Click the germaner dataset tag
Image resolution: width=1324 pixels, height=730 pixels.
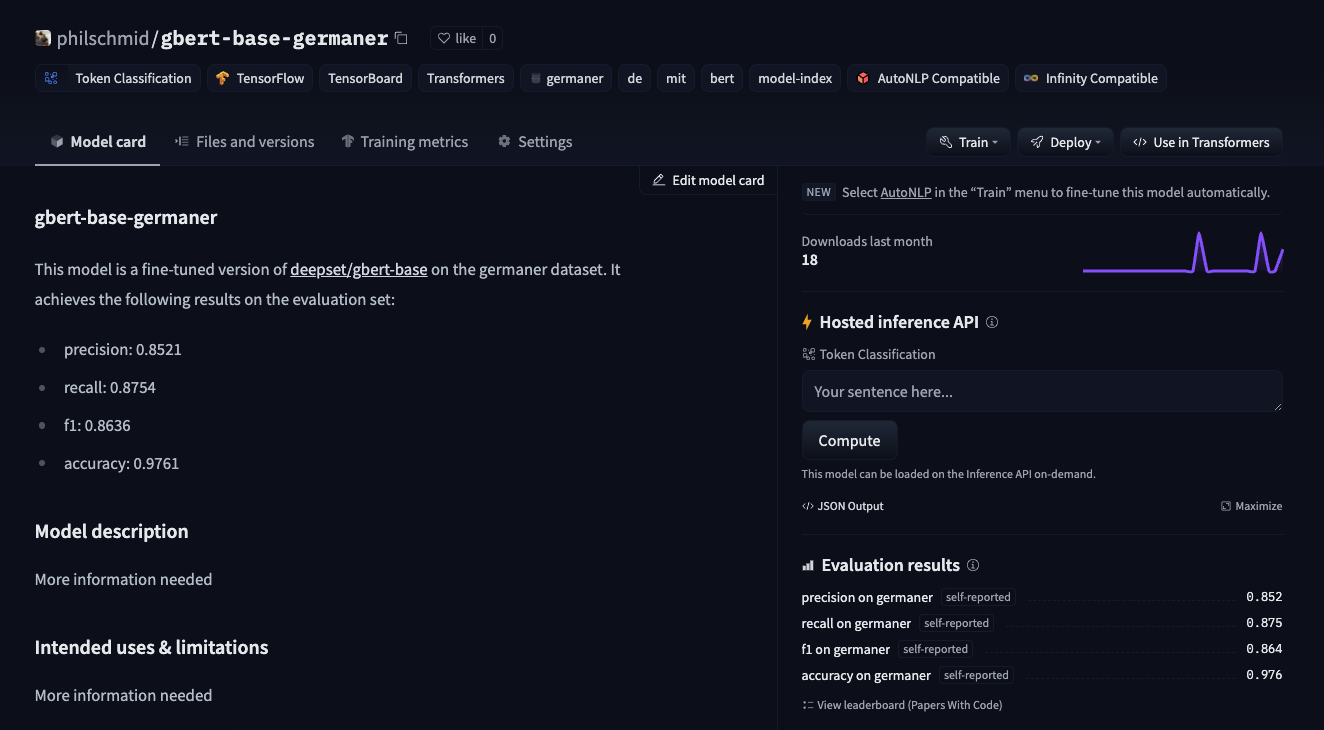pyautogui.click(x=566, y=78)
